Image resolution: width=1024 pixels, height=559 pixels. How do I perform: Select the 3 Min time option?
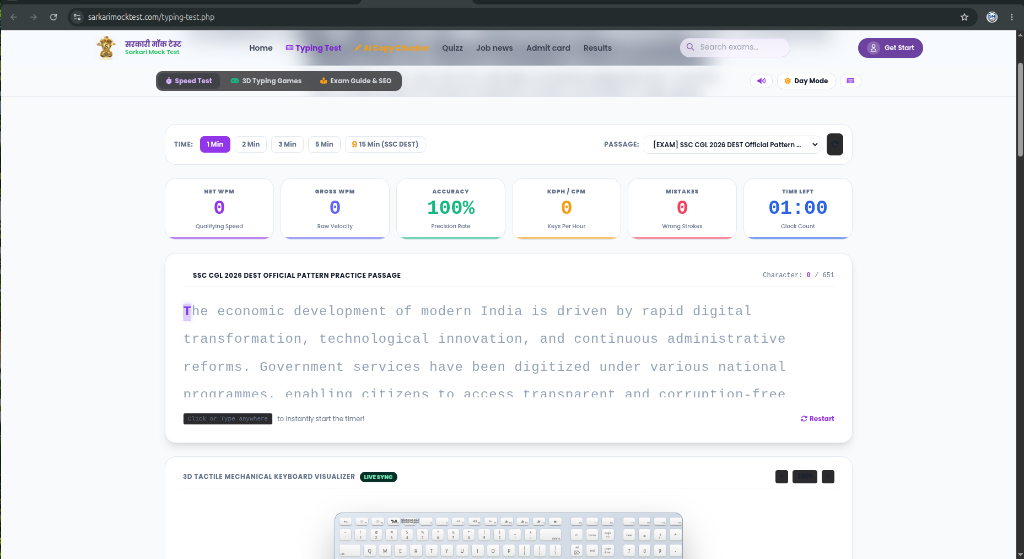287,144
